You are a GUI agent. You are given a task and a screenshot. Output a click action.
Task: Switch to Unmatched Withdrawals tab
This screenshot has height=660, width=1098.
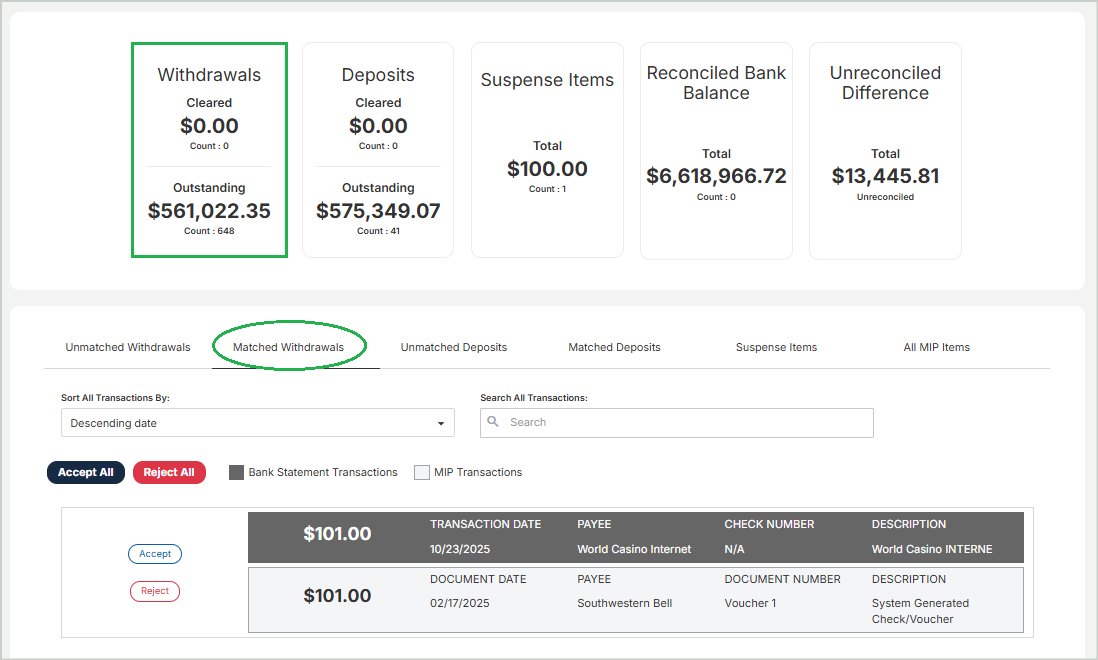point(128,347)
